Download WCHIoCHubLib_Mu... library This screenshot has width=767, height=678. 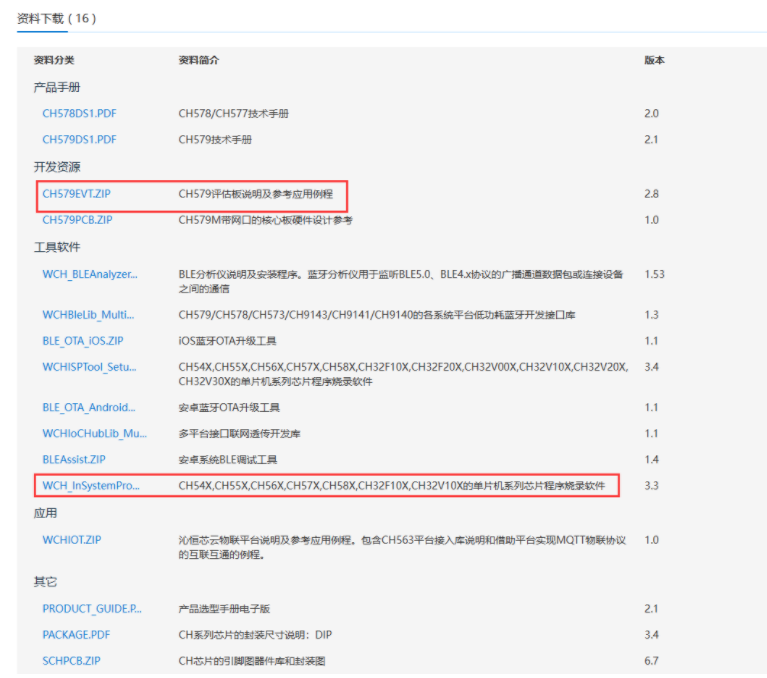tap(94, 433)
